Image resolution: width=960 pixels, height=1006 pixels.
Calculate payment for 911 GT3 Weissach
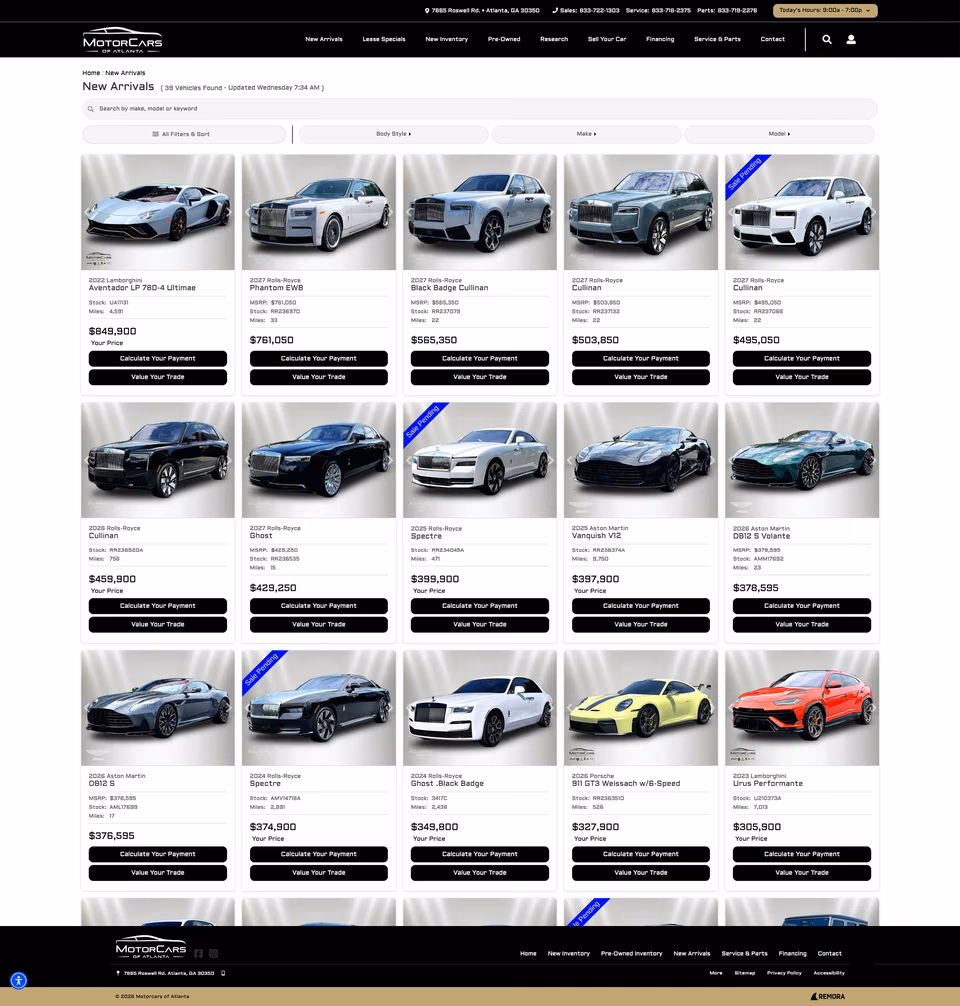[x=641, y=854]
